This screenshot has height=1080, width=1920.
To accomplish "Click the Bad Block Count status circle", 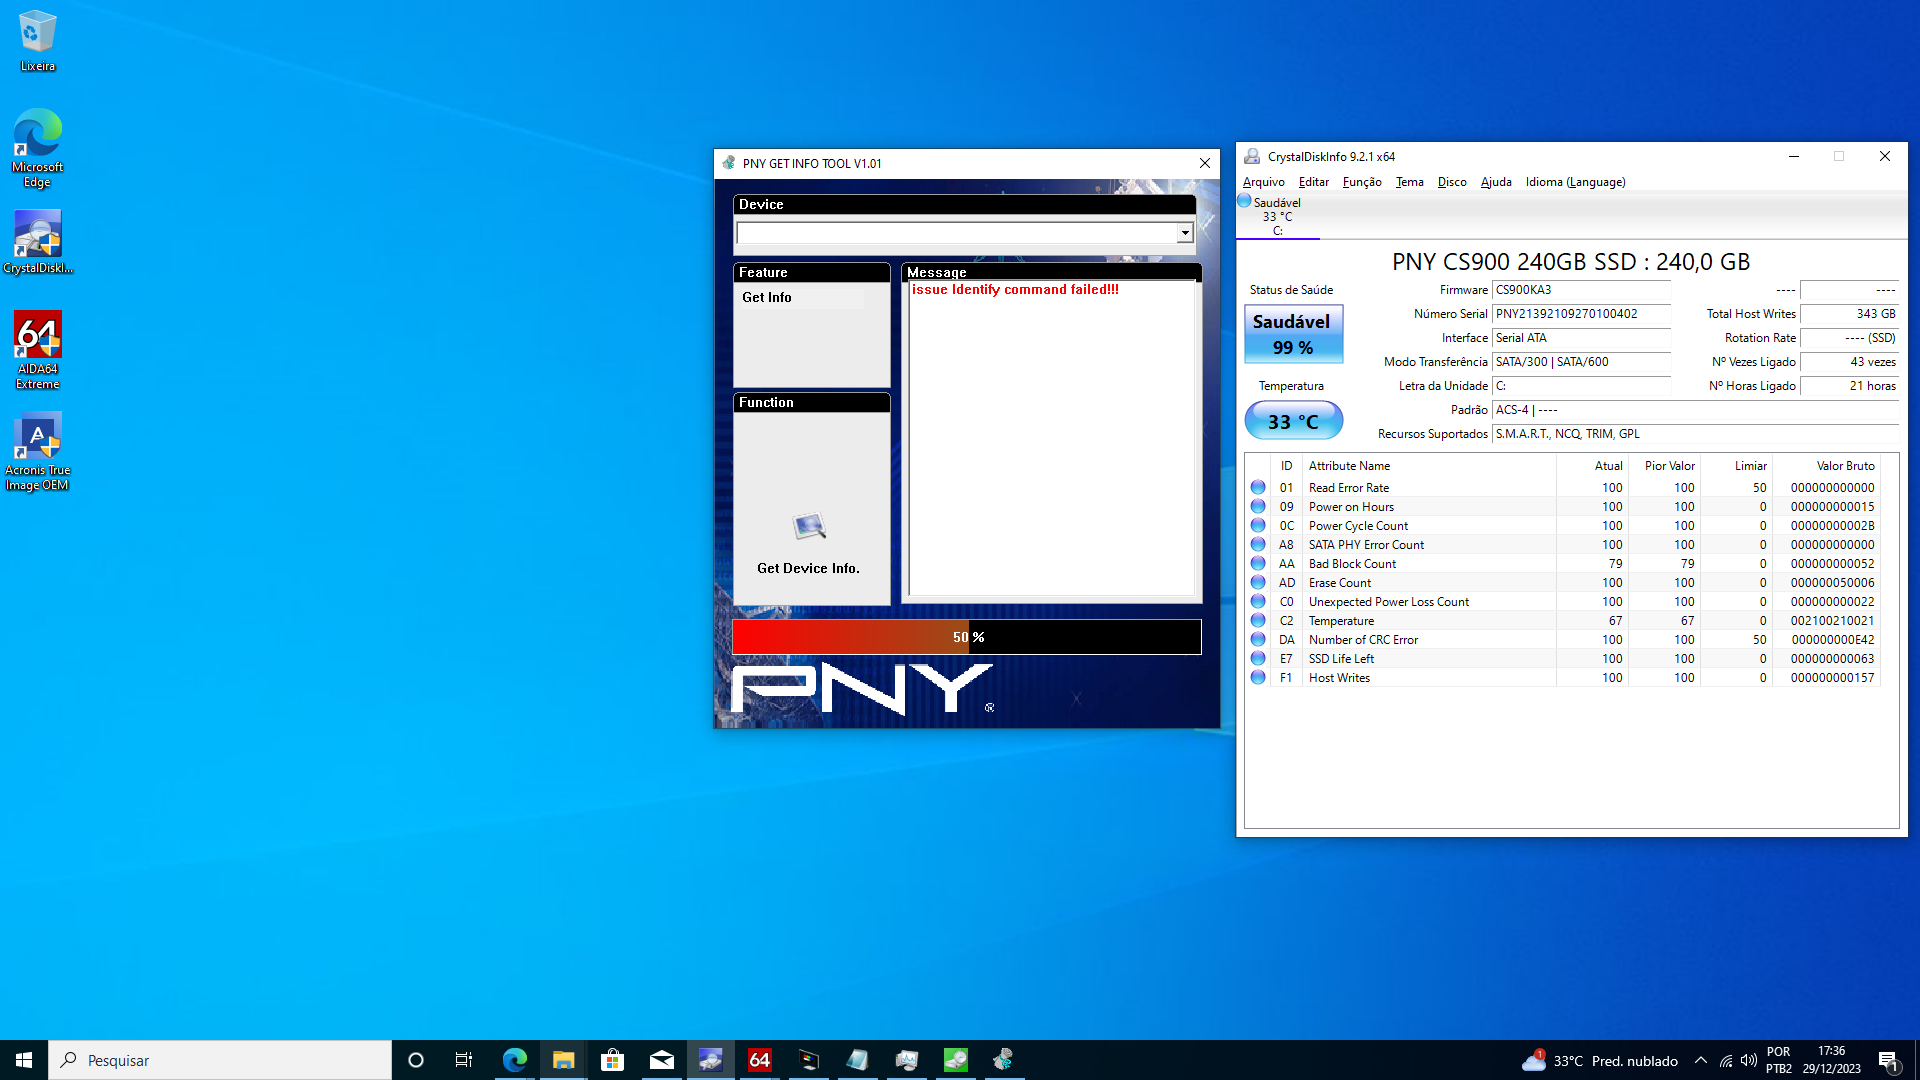I will pos(1258,564).
